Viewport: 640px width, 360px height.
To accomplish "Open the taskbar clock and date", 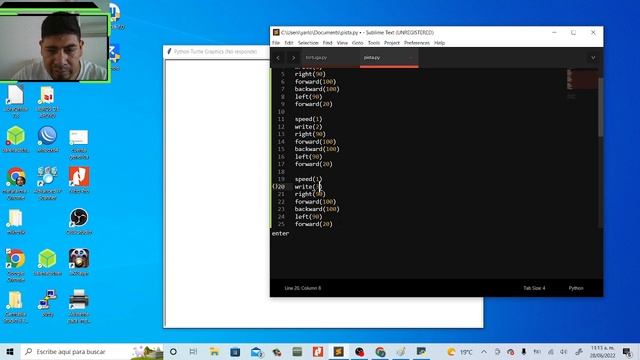I will [x=602, y=352].
